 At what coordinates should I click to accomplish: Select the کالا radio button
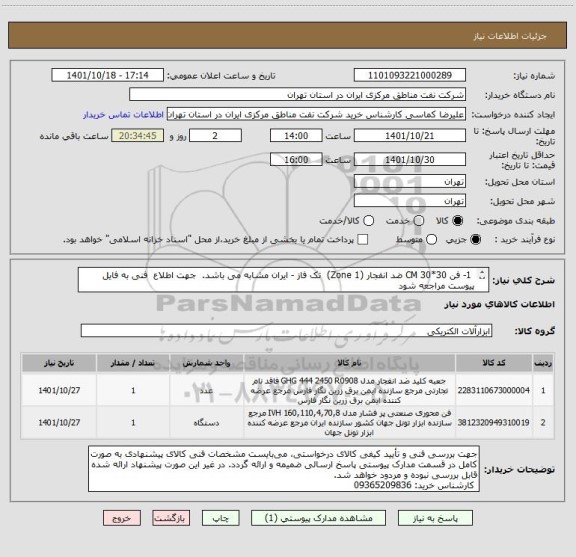pyautogui.click(x=457, y=221)
